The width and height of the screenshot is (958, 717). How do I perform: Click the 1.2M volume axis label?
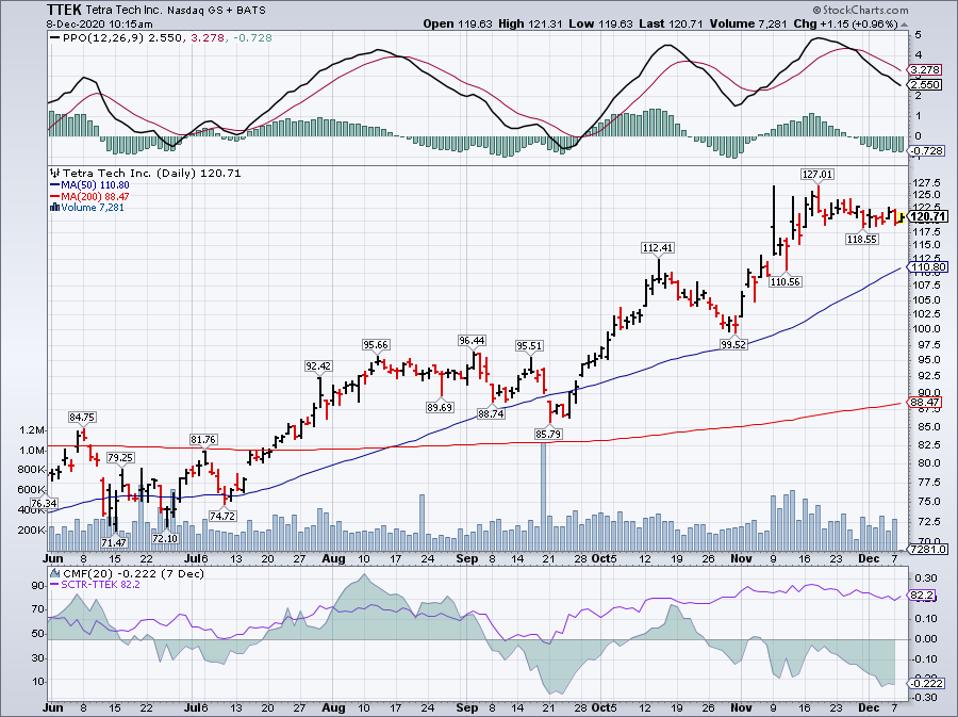[32, 430]
